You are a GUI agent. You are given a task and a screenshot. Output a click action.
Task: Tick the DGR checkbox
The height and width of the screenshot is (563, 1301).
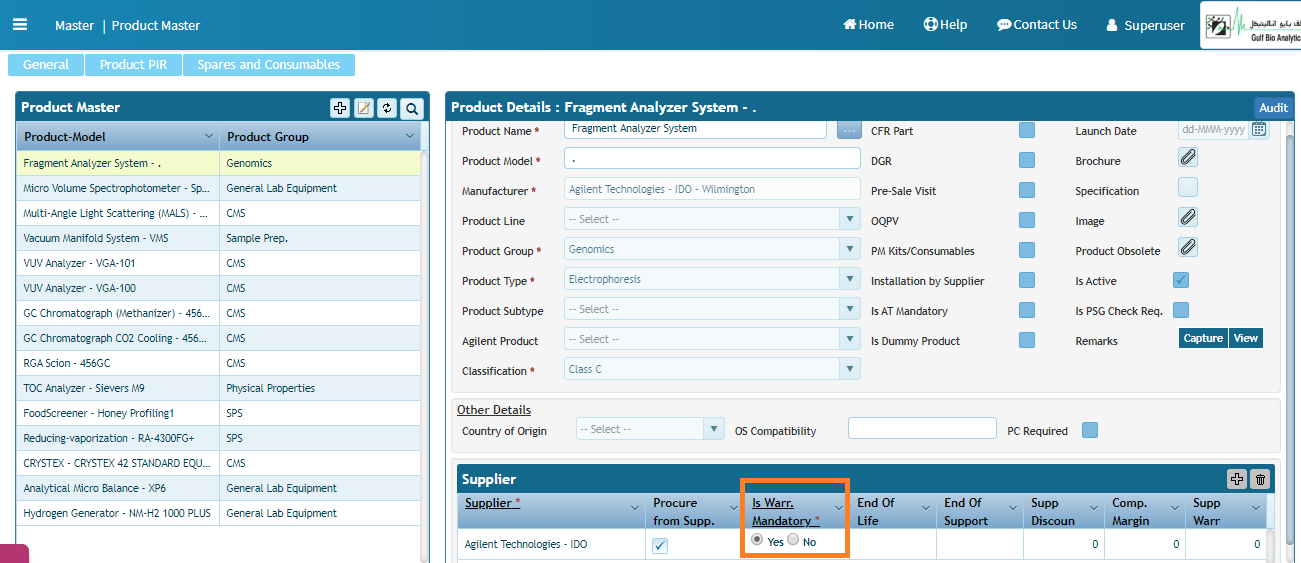tap(1027, 160)
